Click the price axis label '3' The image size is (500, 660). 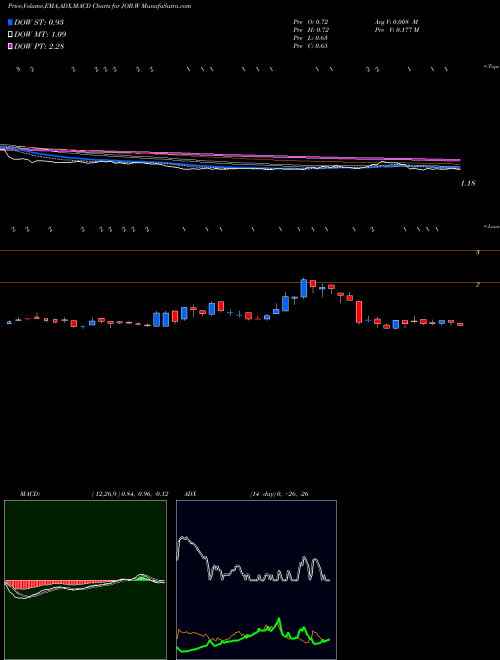click(477, 253)
